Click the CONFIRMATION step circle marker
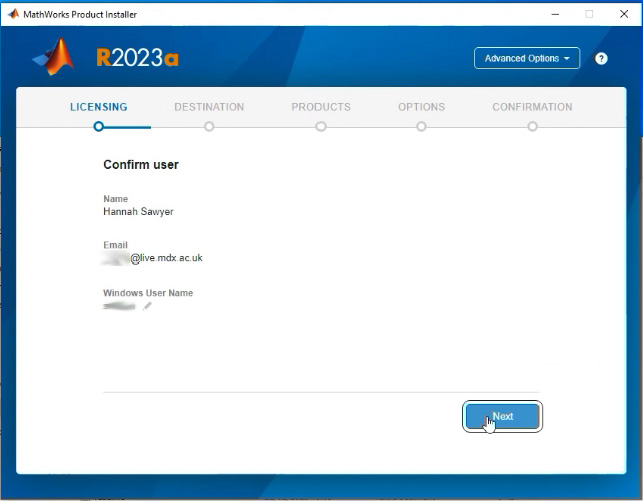 (x=532, y=126)
